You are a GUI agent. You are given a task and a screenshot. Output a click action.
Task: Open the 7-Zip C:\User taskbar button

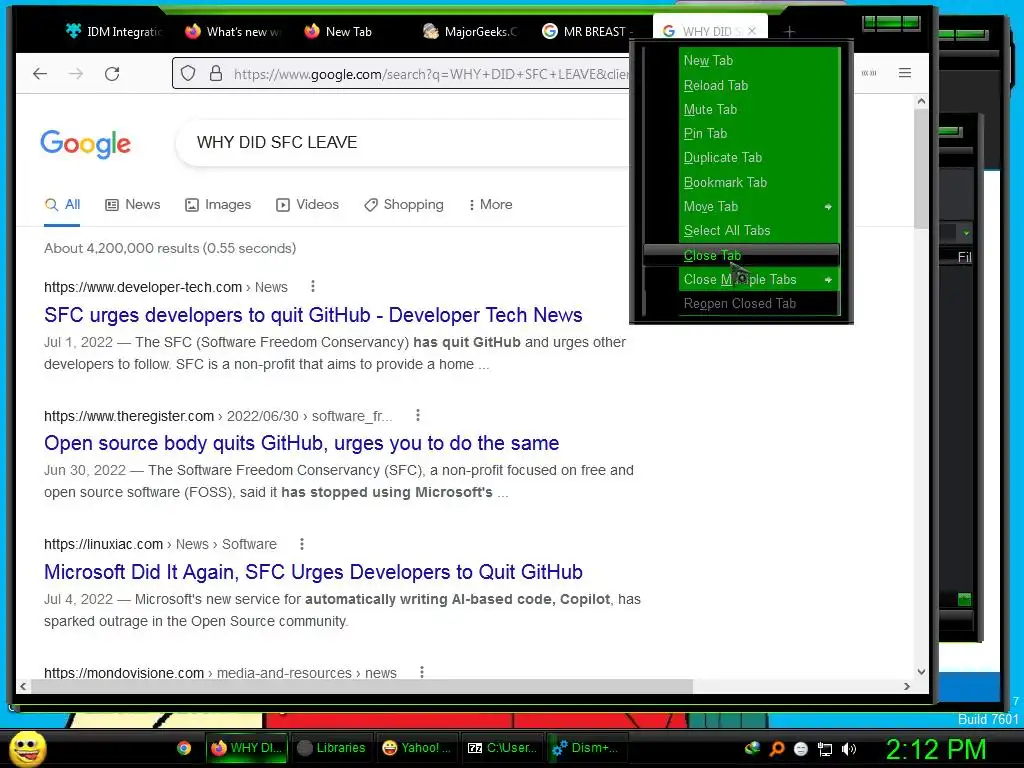point(502,748)
